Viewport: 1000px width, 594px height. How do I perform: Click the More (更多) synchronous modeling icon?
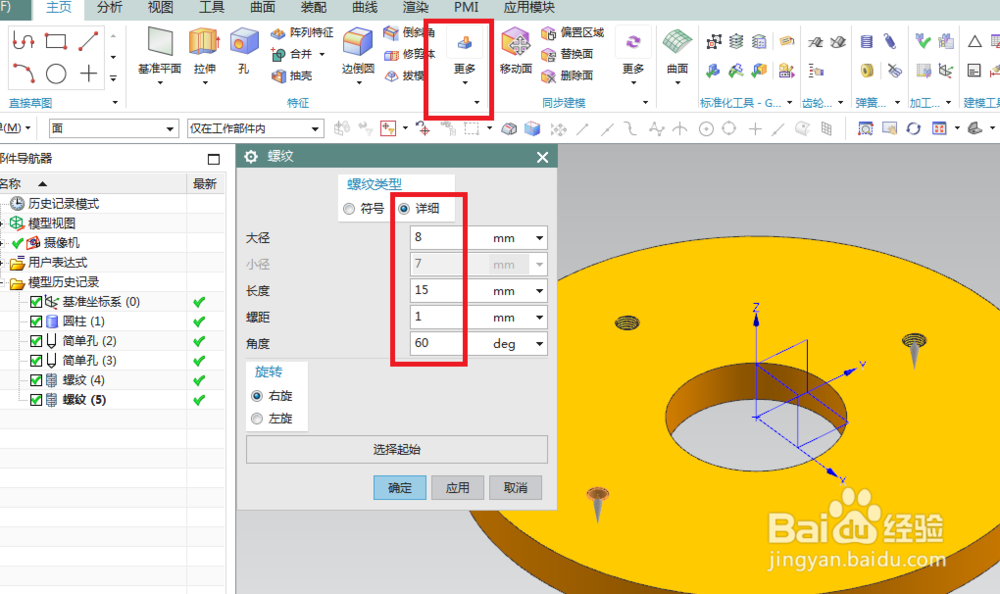[633, 43]
